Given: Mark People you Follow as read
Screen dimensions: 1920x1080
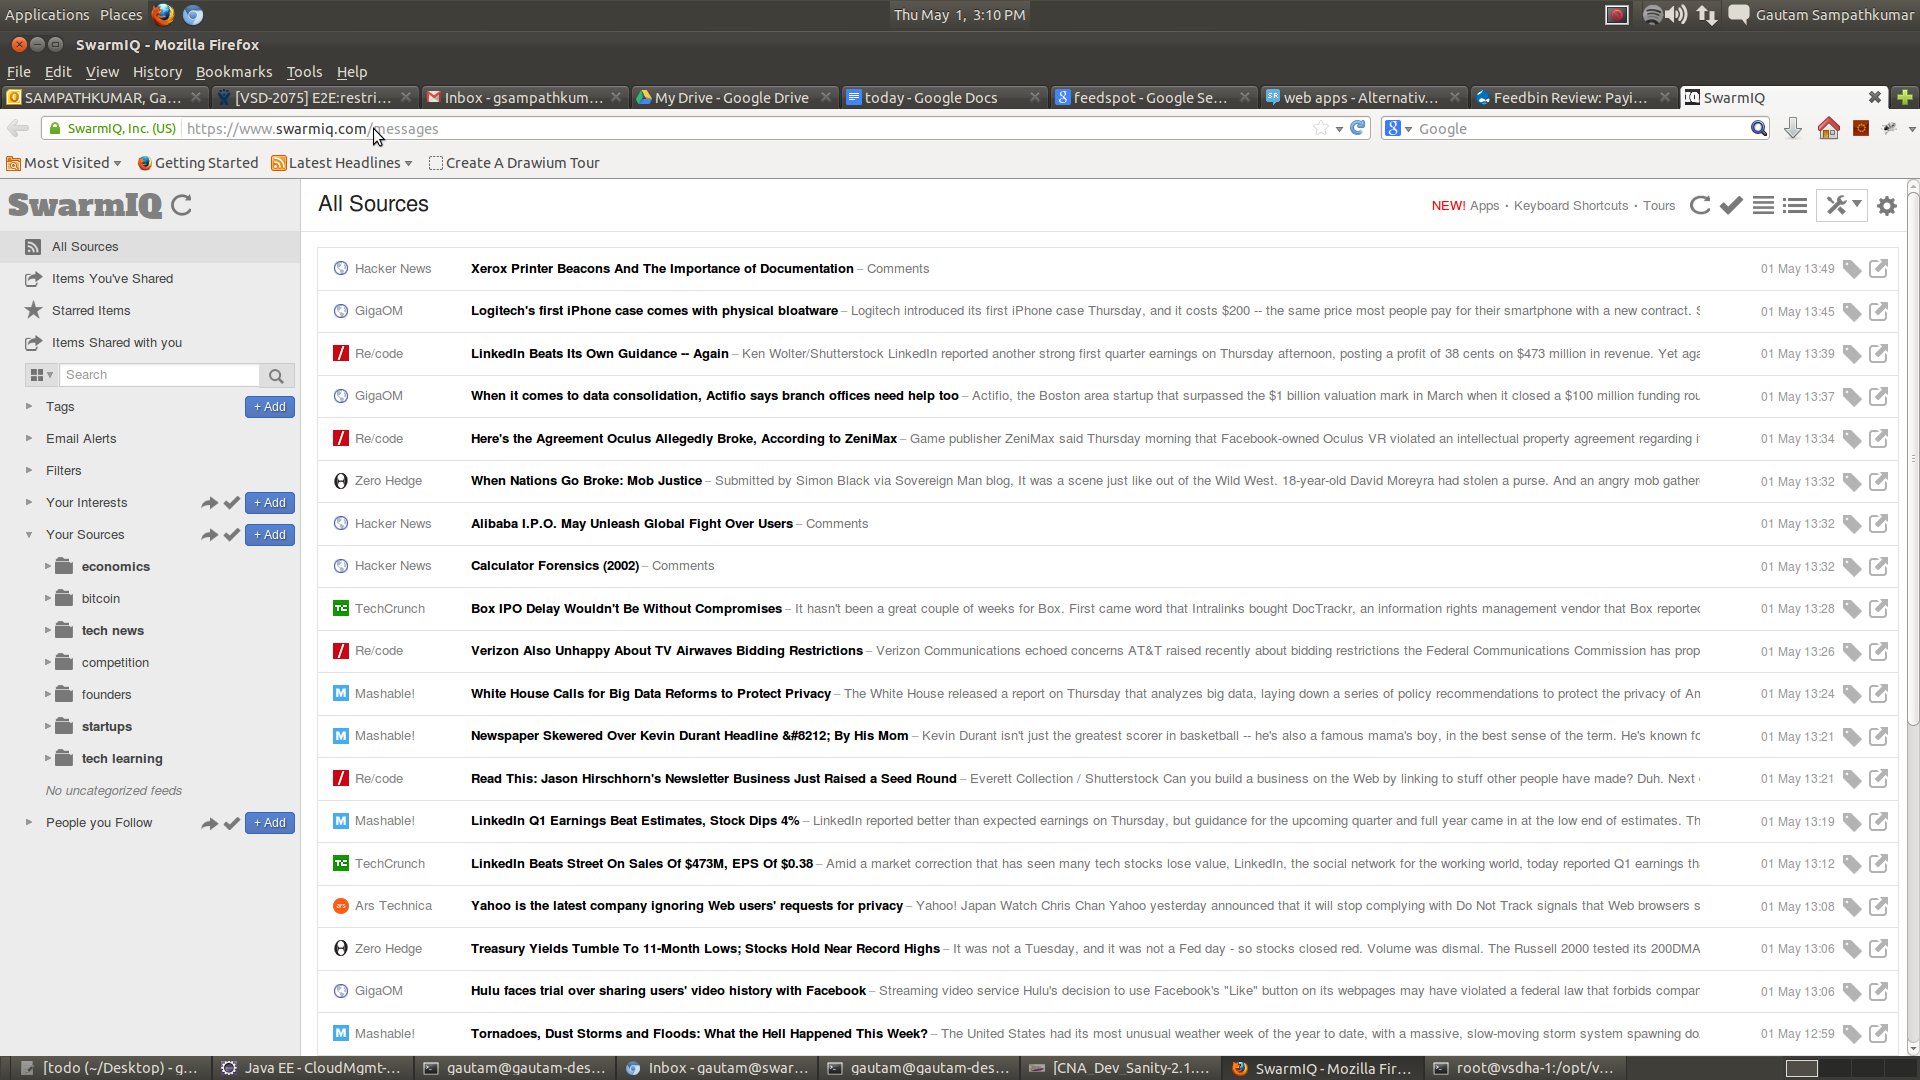Looking at the screenshot, I should click(231, 823).
